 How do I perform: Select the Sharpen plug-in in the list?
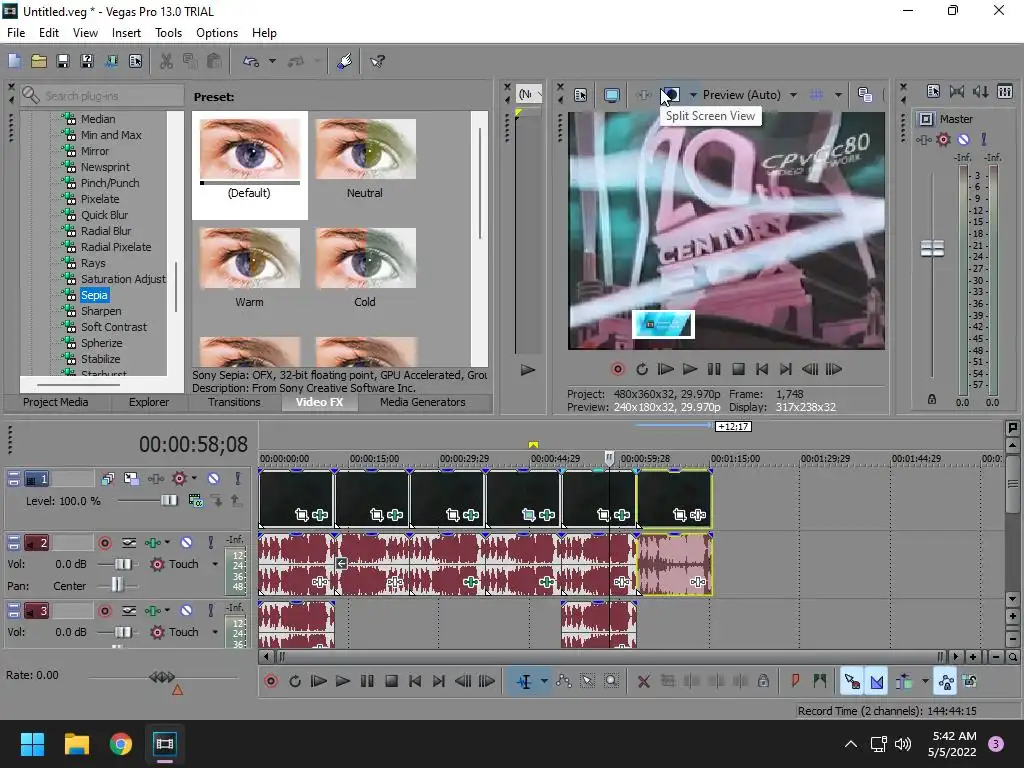(101, 311)
